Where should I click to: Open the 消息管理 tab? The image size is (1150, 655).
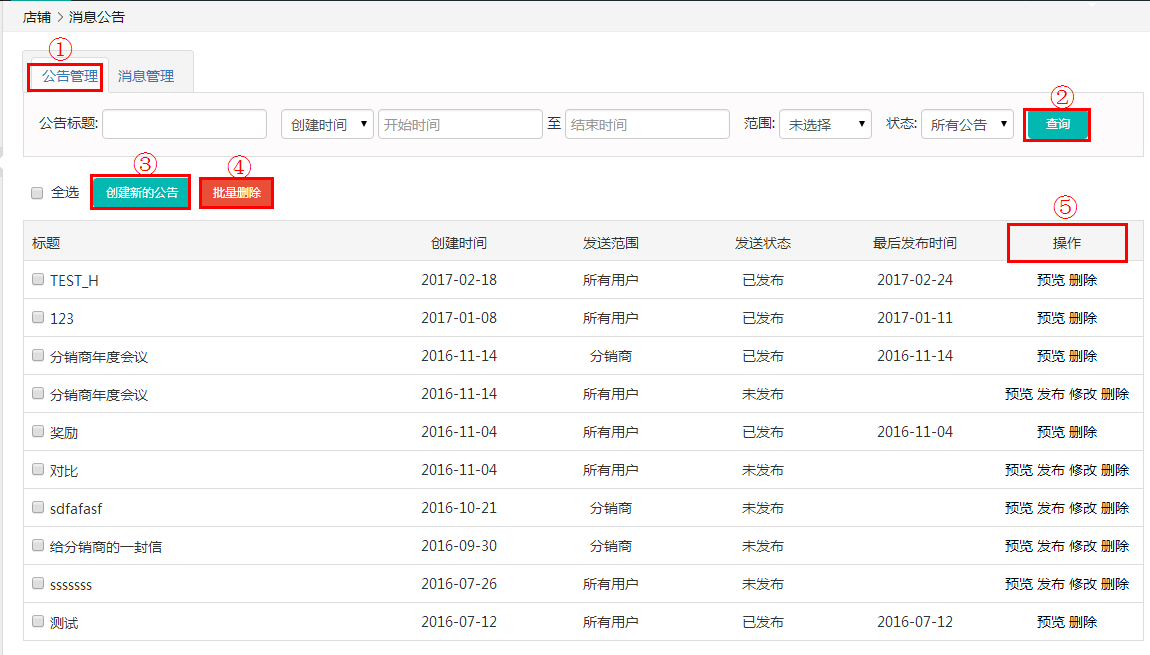pos(146,76)
